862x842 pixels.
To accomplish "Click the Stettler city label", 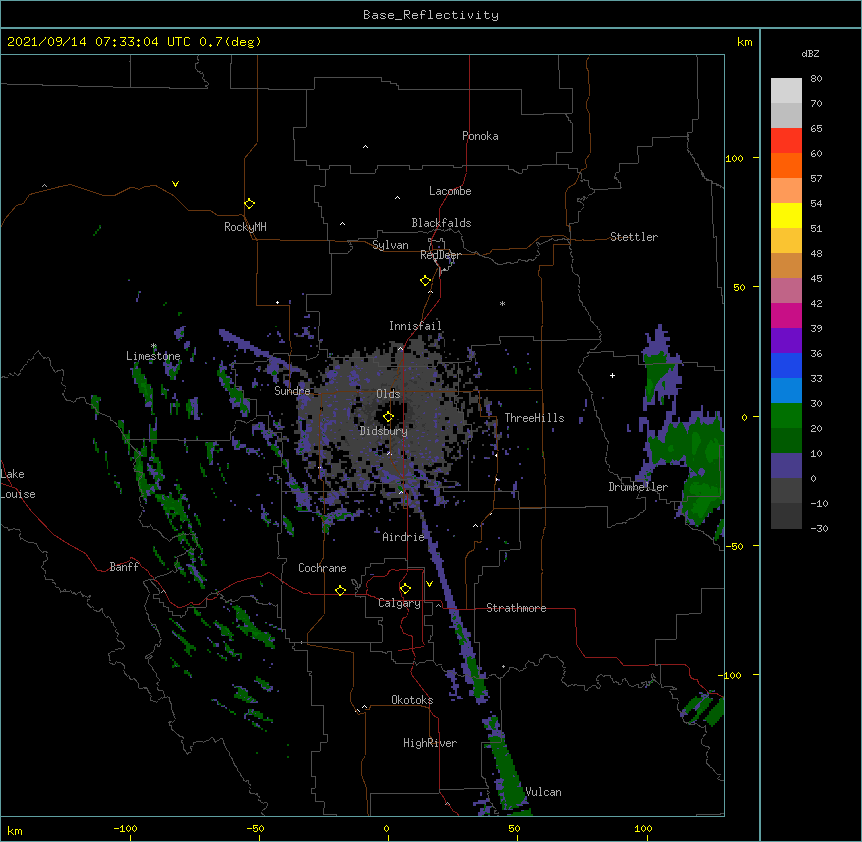I will 634,237.
